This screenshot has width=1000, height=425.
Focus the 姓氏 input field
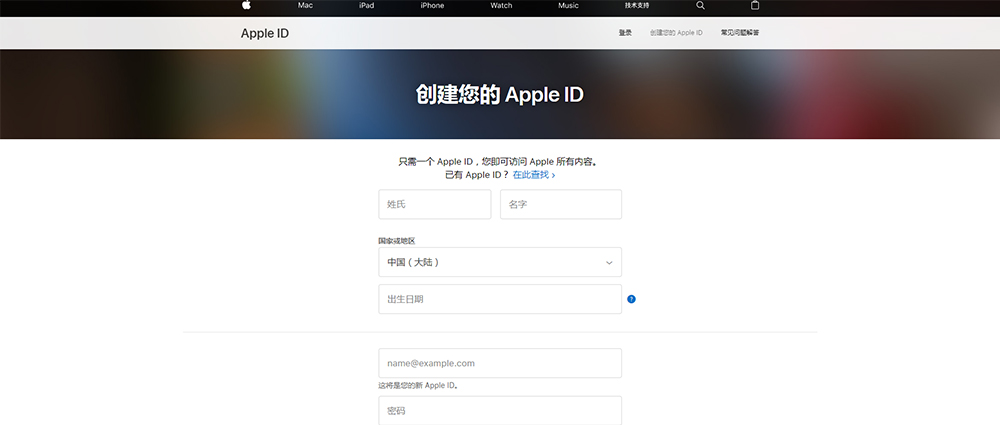point(434,204)
